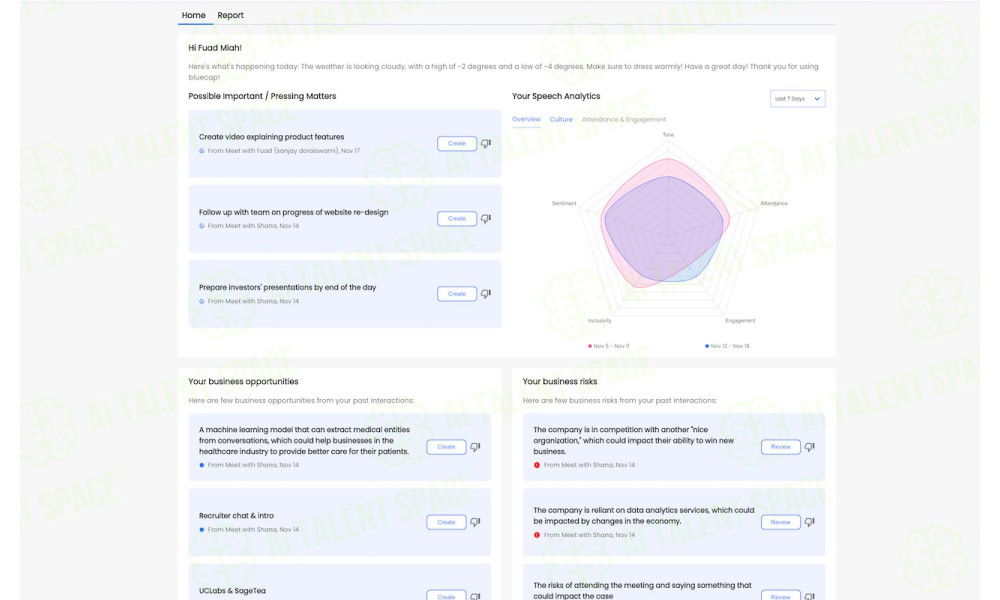This screenshot has height=600, width=1000.
Task: Thumbs down the competition risk item
Action: click(x=810, y=447)
